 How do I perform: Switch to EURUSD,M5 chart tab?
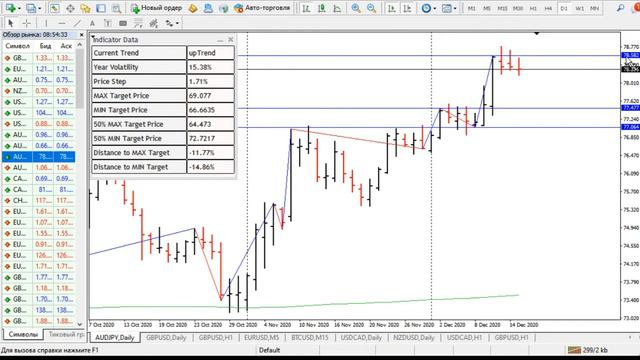[262, 338]
